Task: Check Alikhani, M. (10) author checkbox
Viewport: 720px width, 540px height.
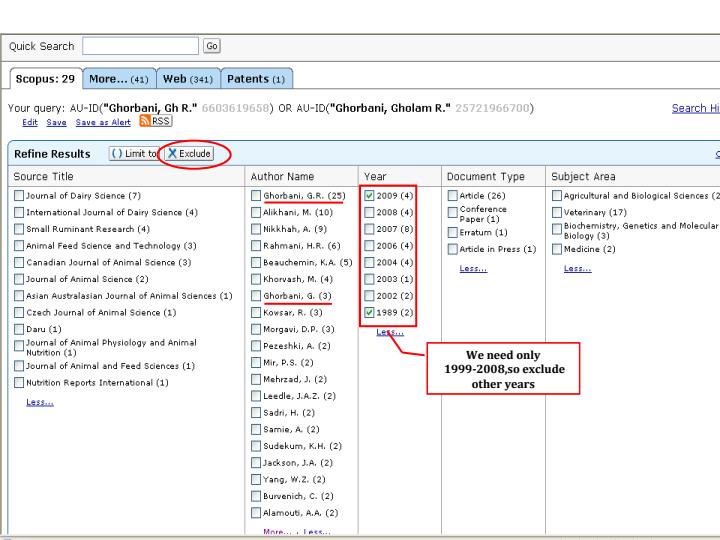Action: pos(256,212)
